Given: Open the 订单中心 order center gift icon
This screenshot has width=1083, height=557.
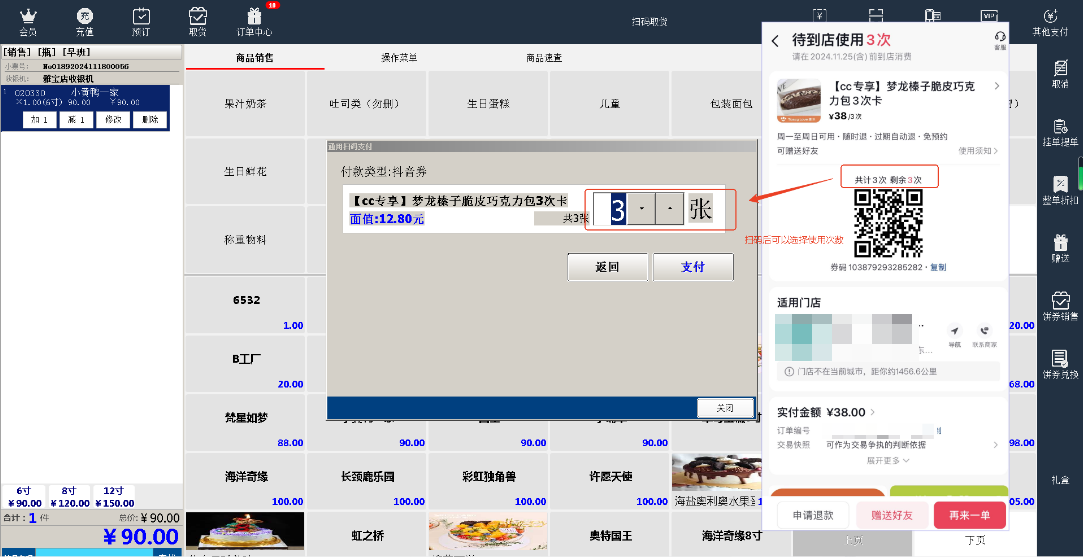Looking at the screenshot, I should pos(255,22).
